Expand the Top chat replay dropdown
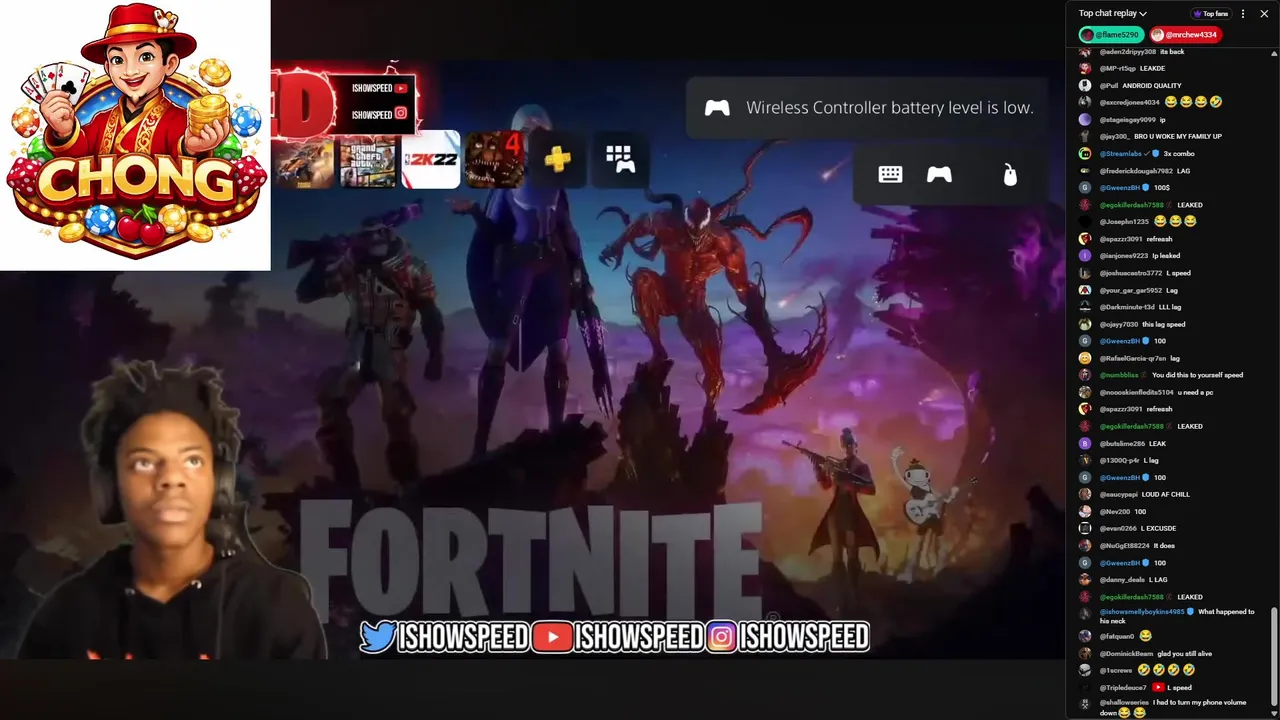The width and height of the screenshot is (1280, 720). pyautogui.click(x=1112, y=13)
